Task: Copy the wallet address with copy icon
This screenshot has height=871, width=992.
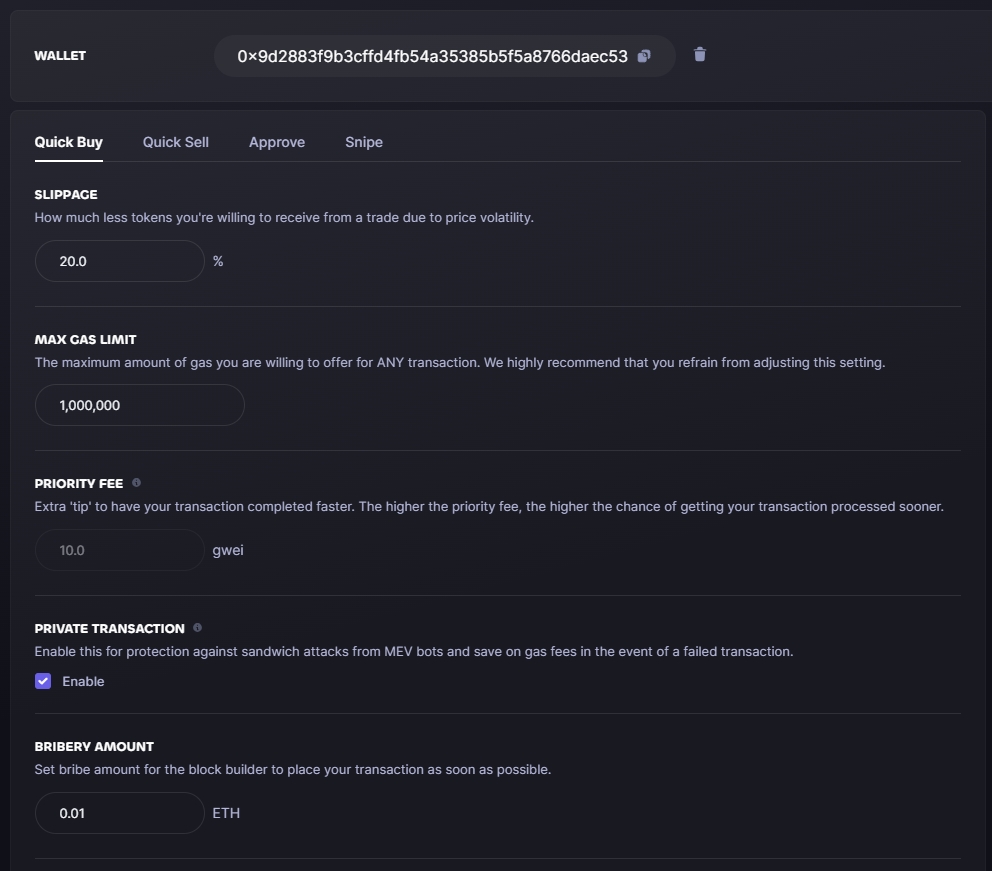Action: (643, 56)
